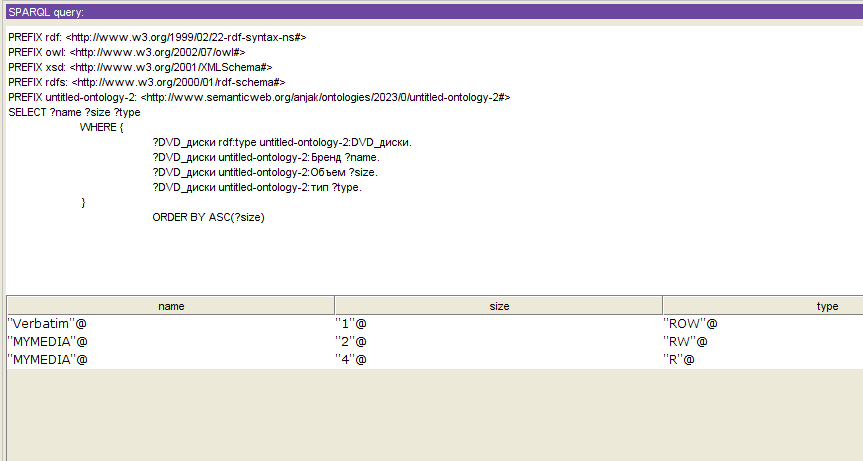
Task: Click the Объем ?size triple line
Action: pyautogui.click(x=265, y=172)
